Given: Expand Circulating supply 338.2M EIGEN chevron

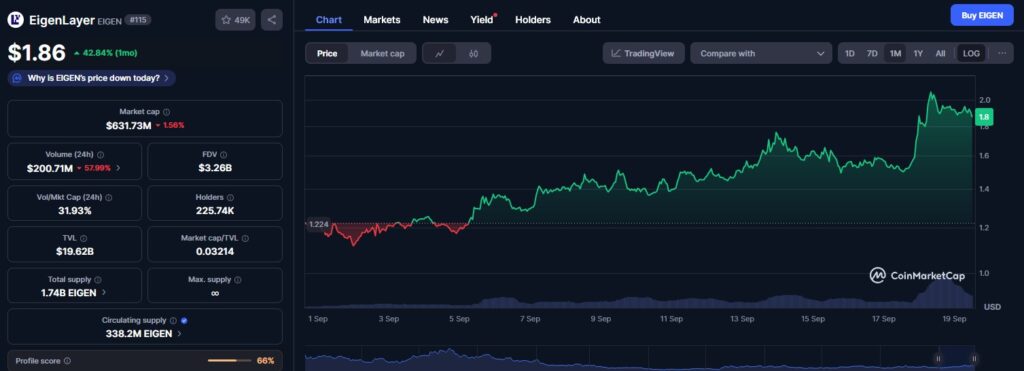Looking at the screenshot, I should [180, 334].
